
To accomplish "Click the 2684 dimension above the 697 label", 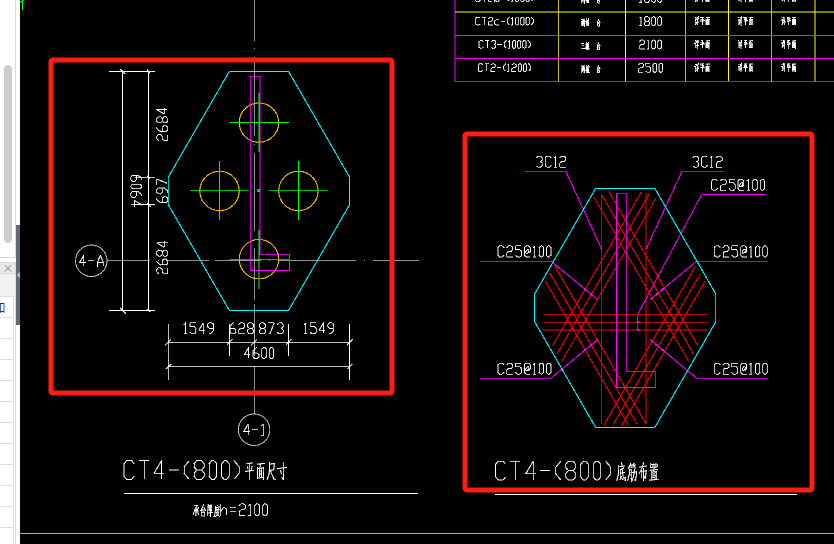I will (162, 124).
